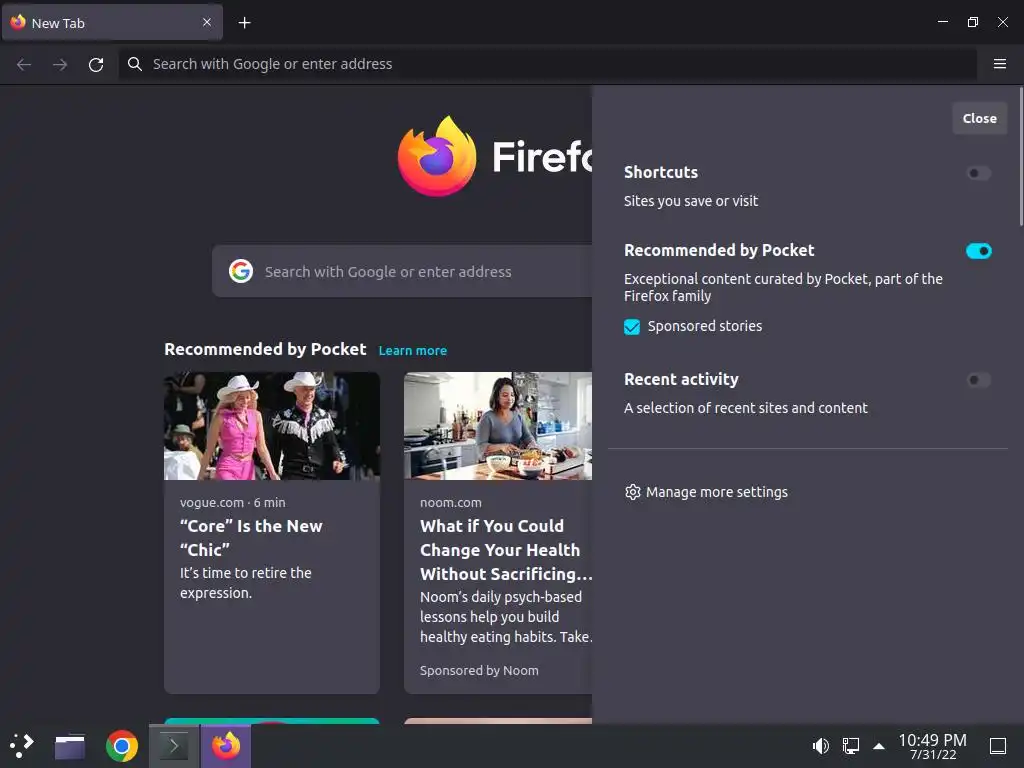
Task: Restore down the Firefox window
Action: pos(972,22)
